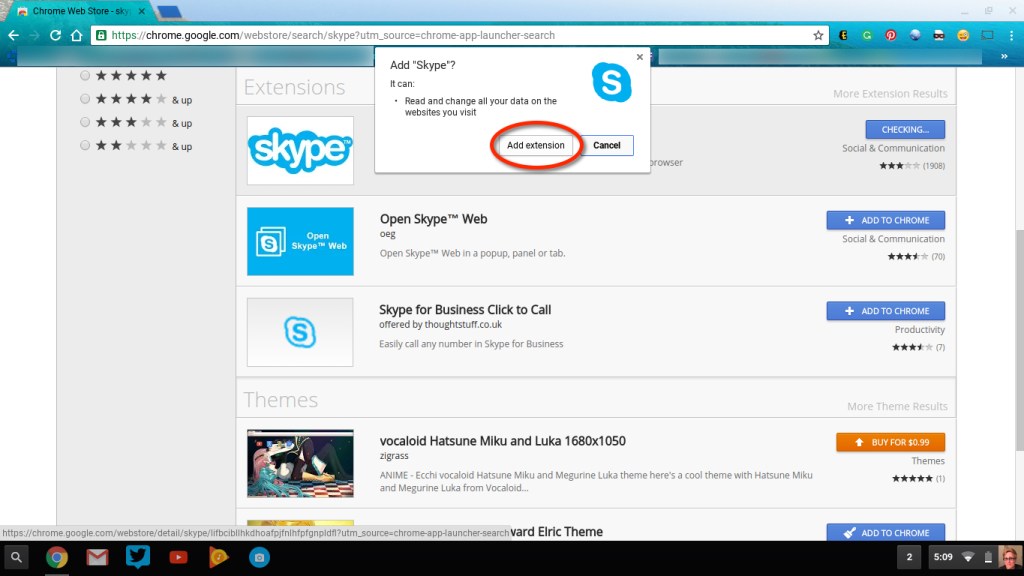Image resolution: width=1024 pixels, height=576 pixels.
Task: Open the Camera app in the taskbar
Action: coord(260,558)
